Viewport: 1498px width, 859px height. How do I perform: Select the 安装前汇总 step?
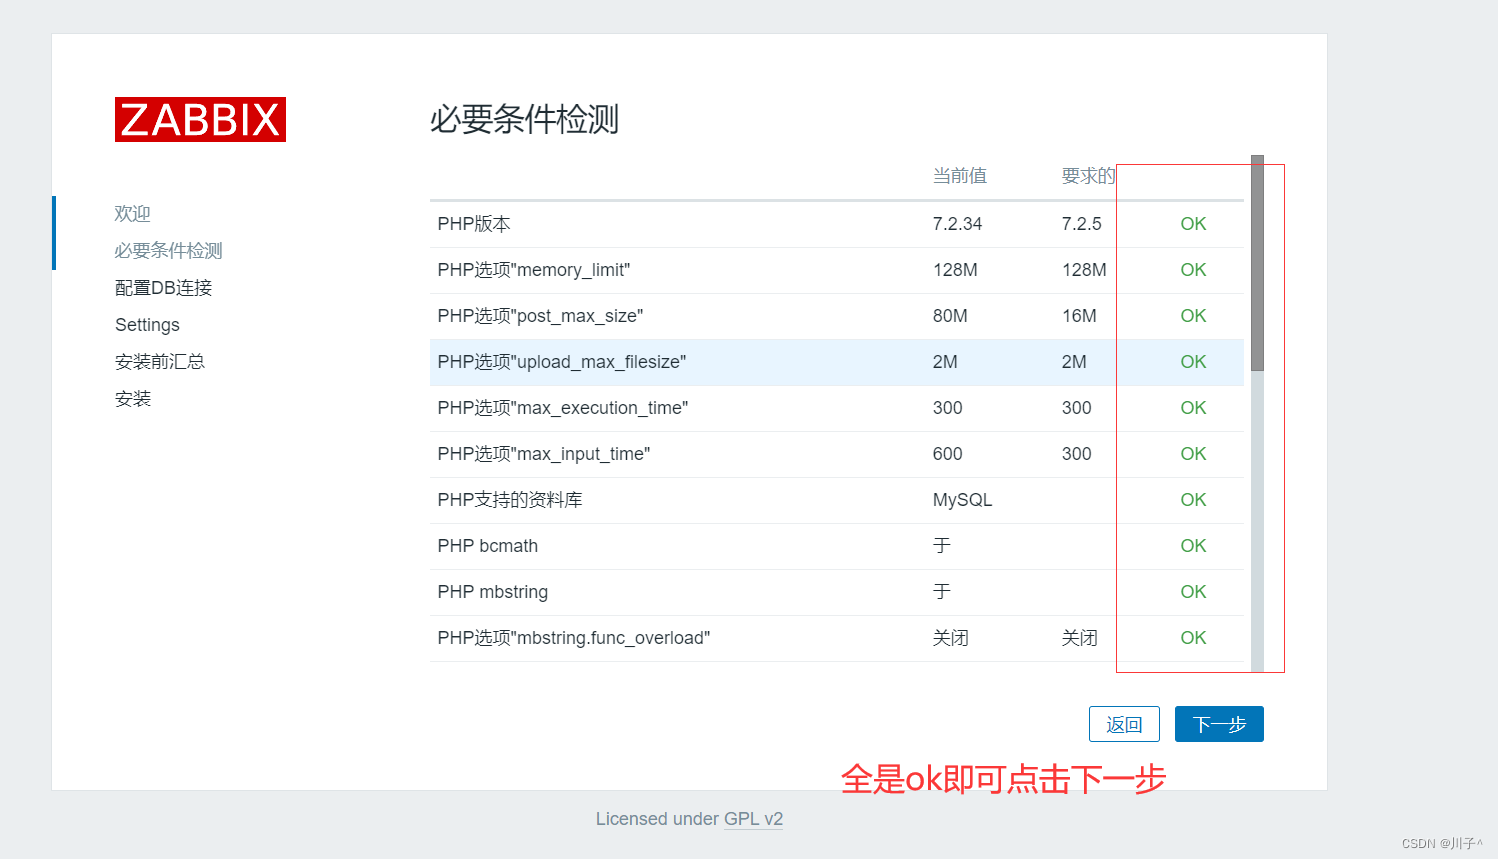pos(160,361)
